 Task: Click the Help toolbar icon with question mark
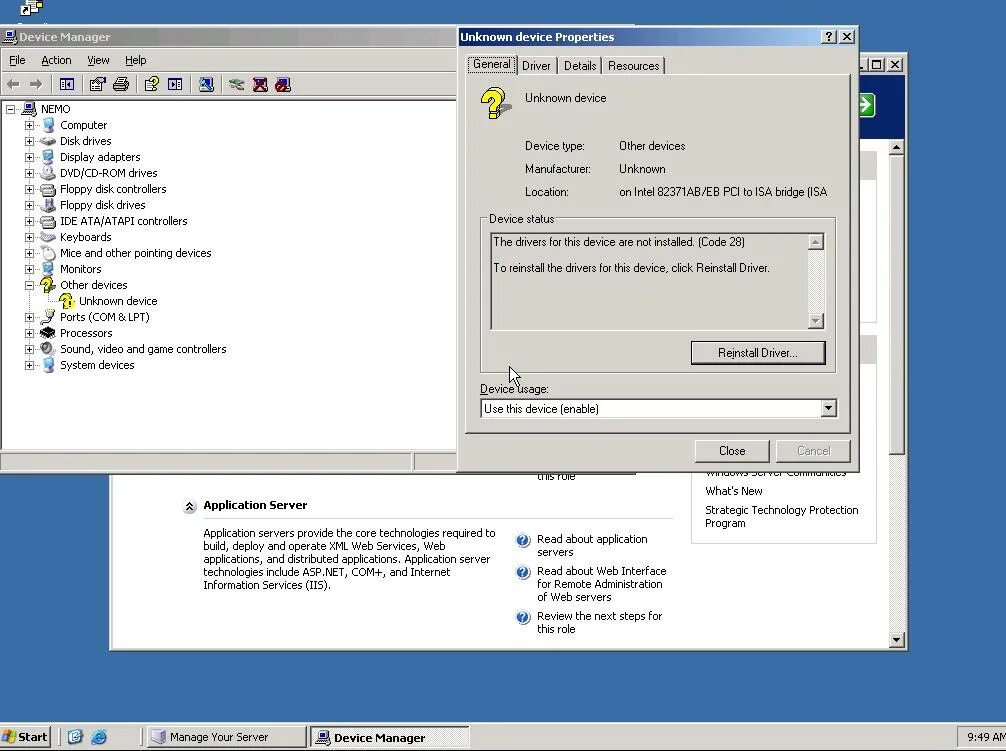[151, 84]
